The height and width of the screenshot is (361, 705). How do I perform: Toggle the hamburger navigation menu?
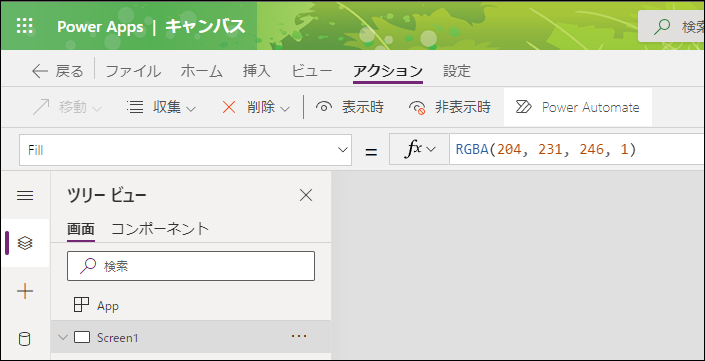click(25, 196)
